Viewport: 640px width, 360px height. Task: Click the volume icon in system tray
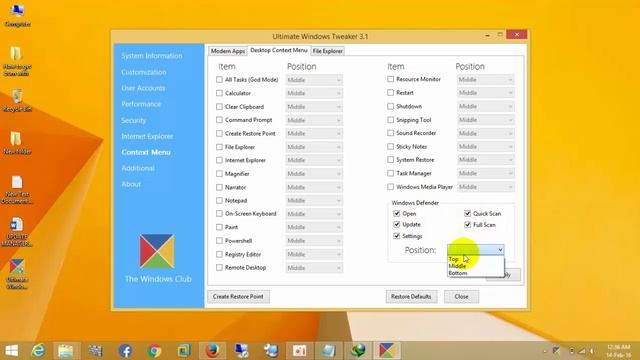[591, 351]
